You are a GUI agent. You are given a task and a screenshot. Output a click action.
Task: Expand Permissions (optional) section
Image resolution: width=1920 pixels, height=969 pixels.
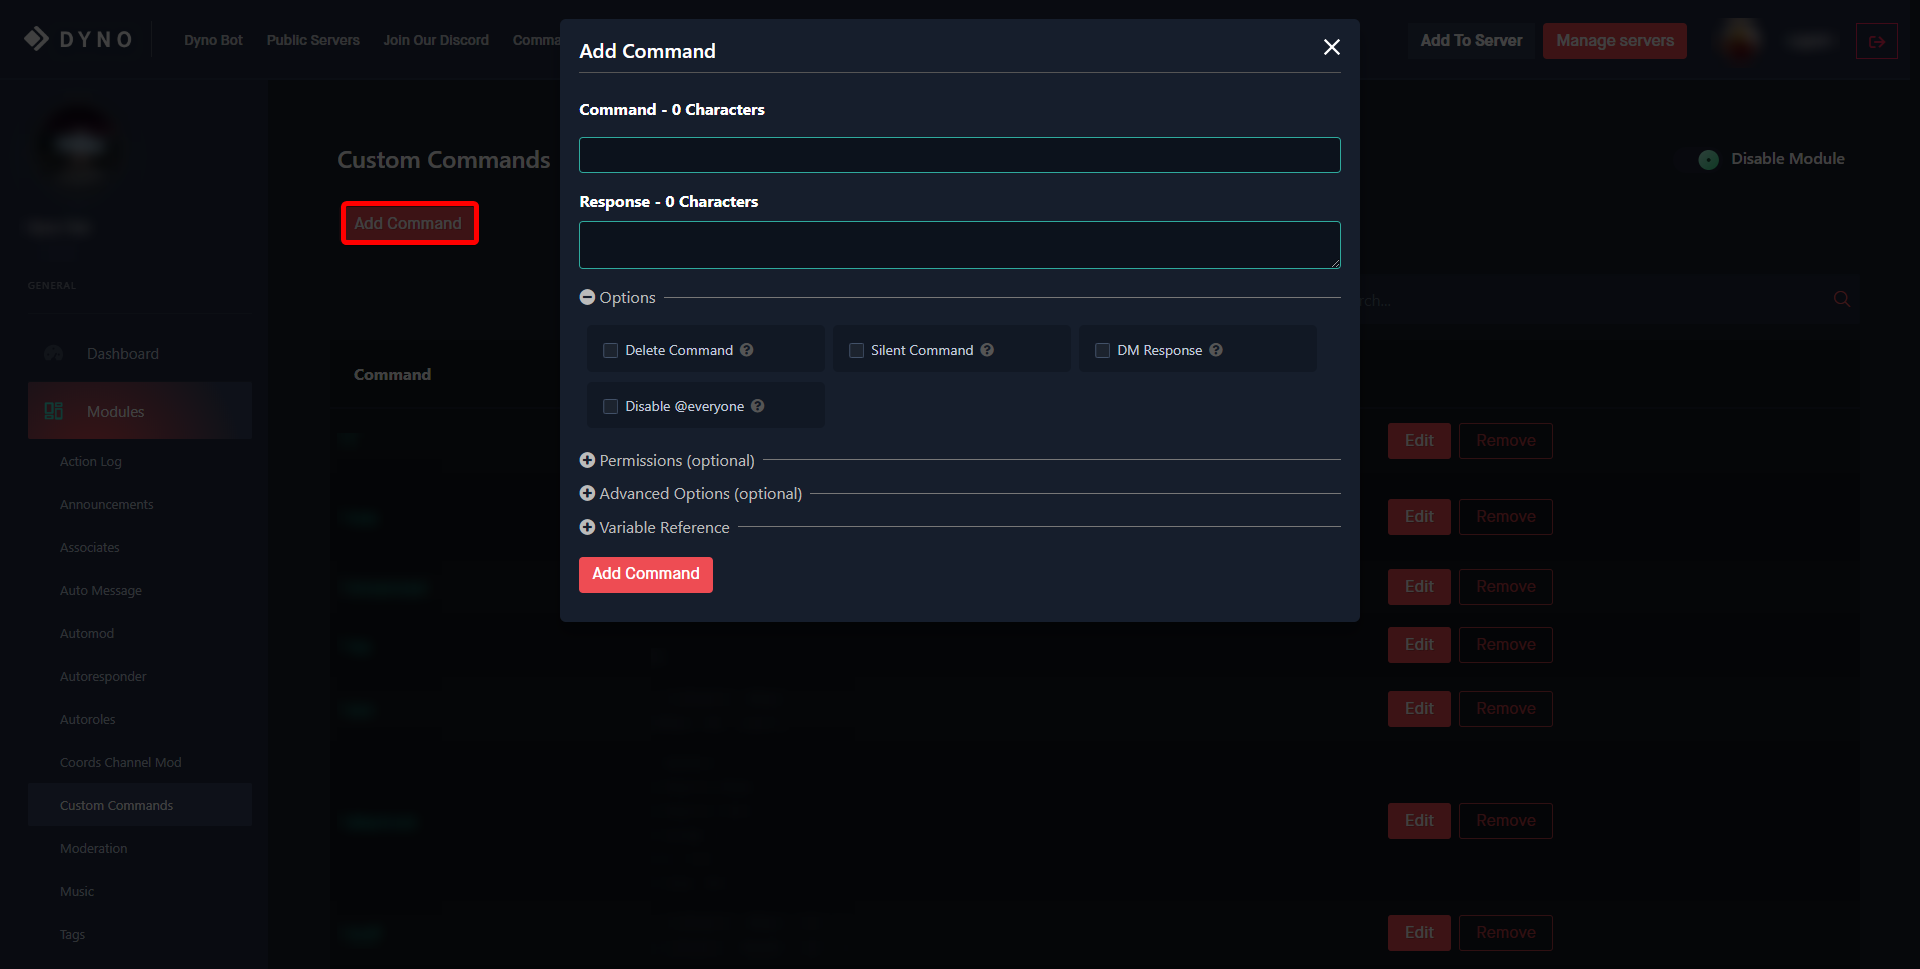(588, 460)
